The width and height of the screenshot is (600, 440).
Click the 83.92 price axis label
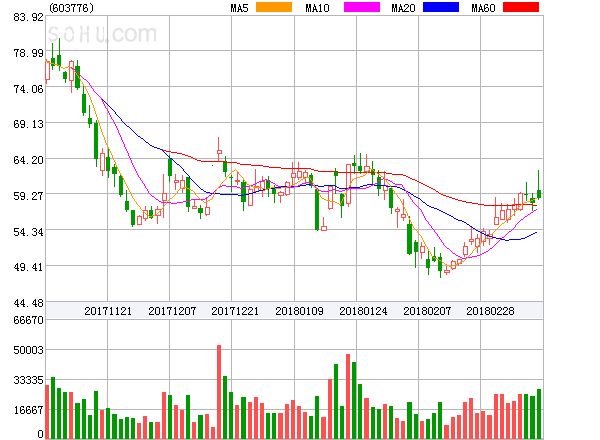tap(28, 17)
